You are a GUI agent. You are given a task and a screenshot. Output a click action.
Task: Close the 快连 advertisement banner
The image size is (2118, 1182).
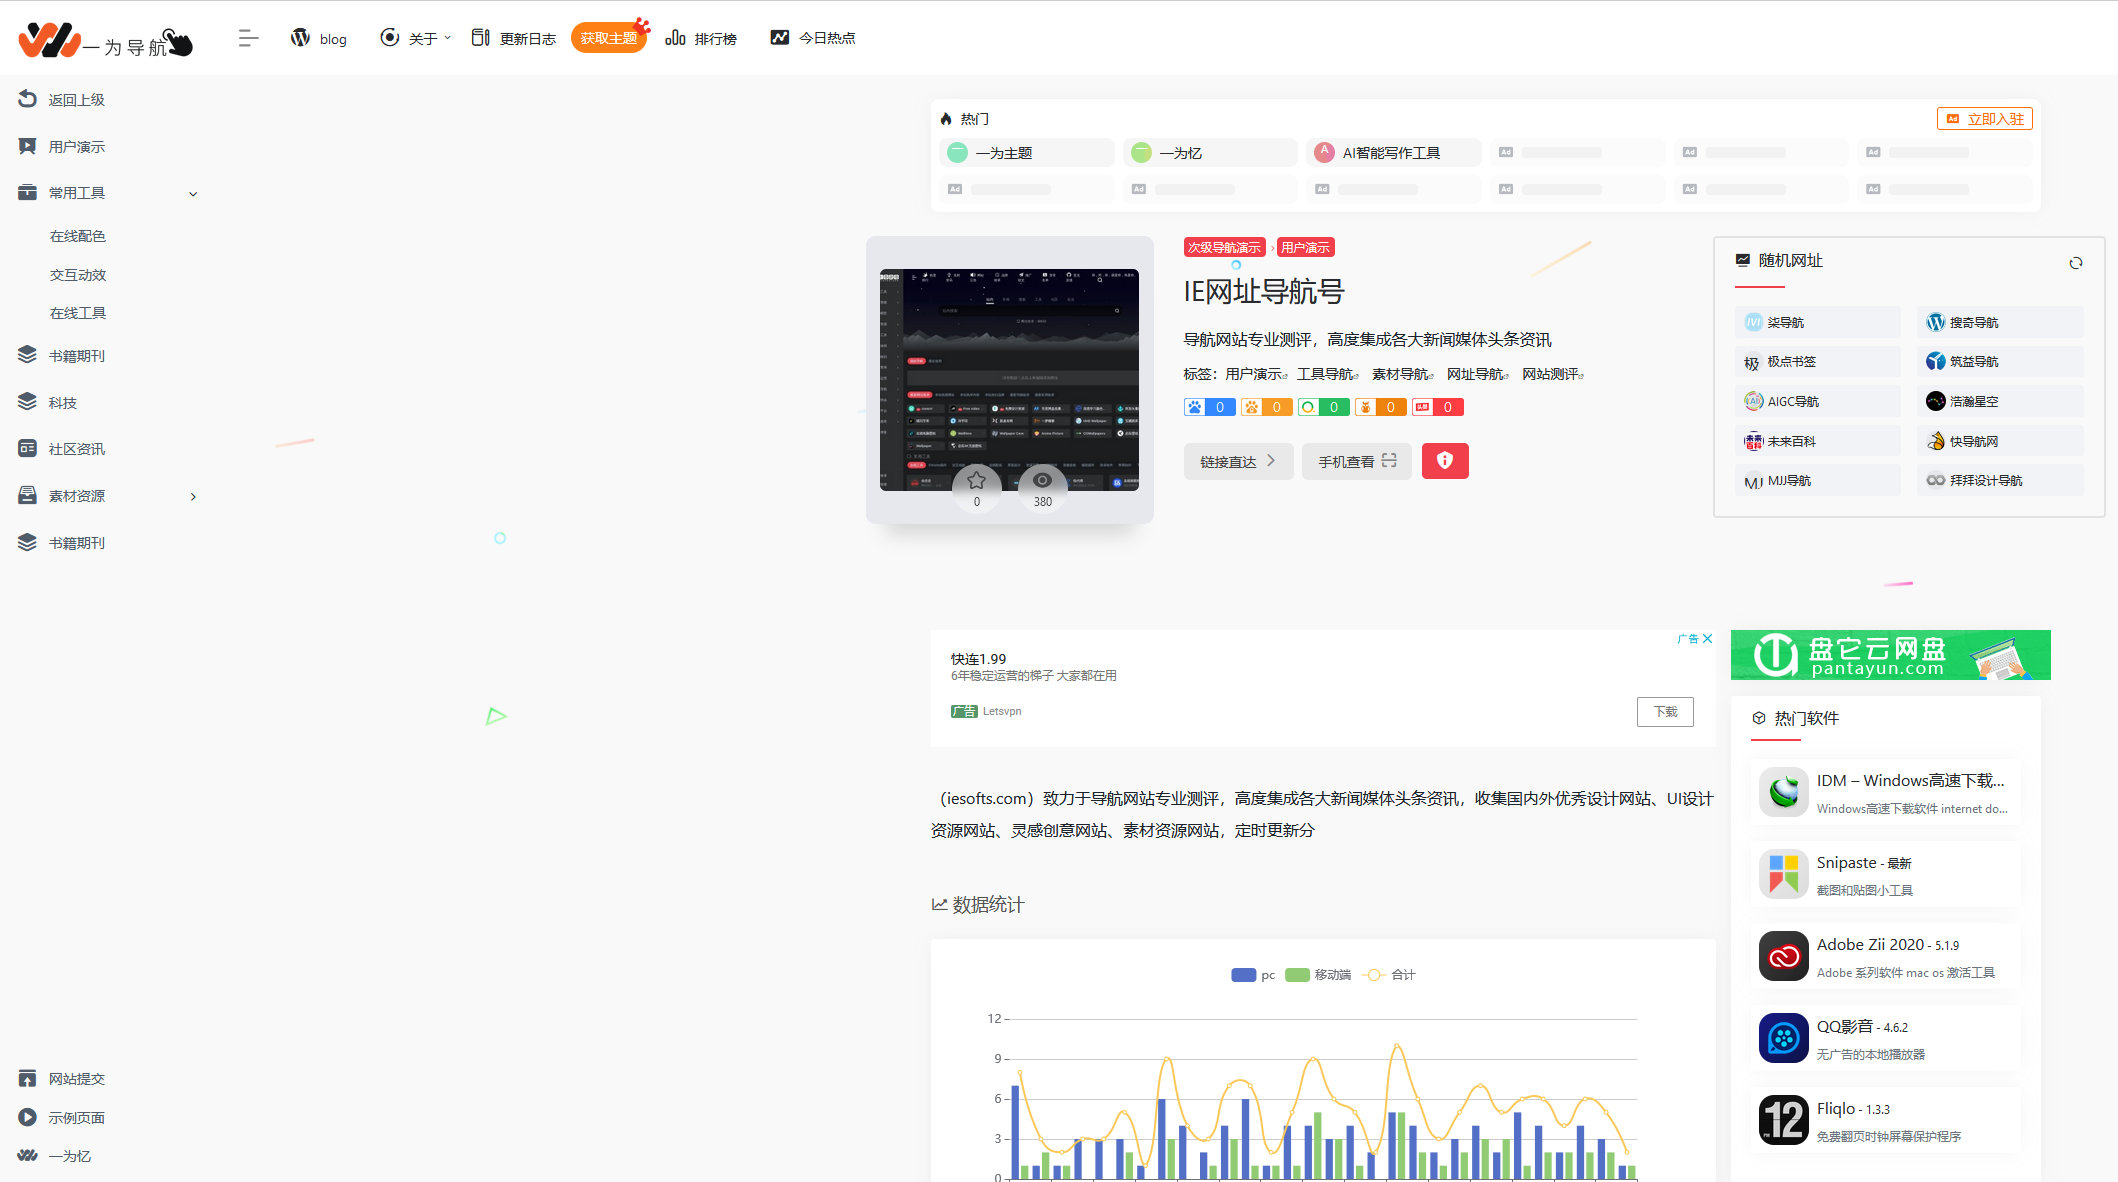(x=1708, y=639)
